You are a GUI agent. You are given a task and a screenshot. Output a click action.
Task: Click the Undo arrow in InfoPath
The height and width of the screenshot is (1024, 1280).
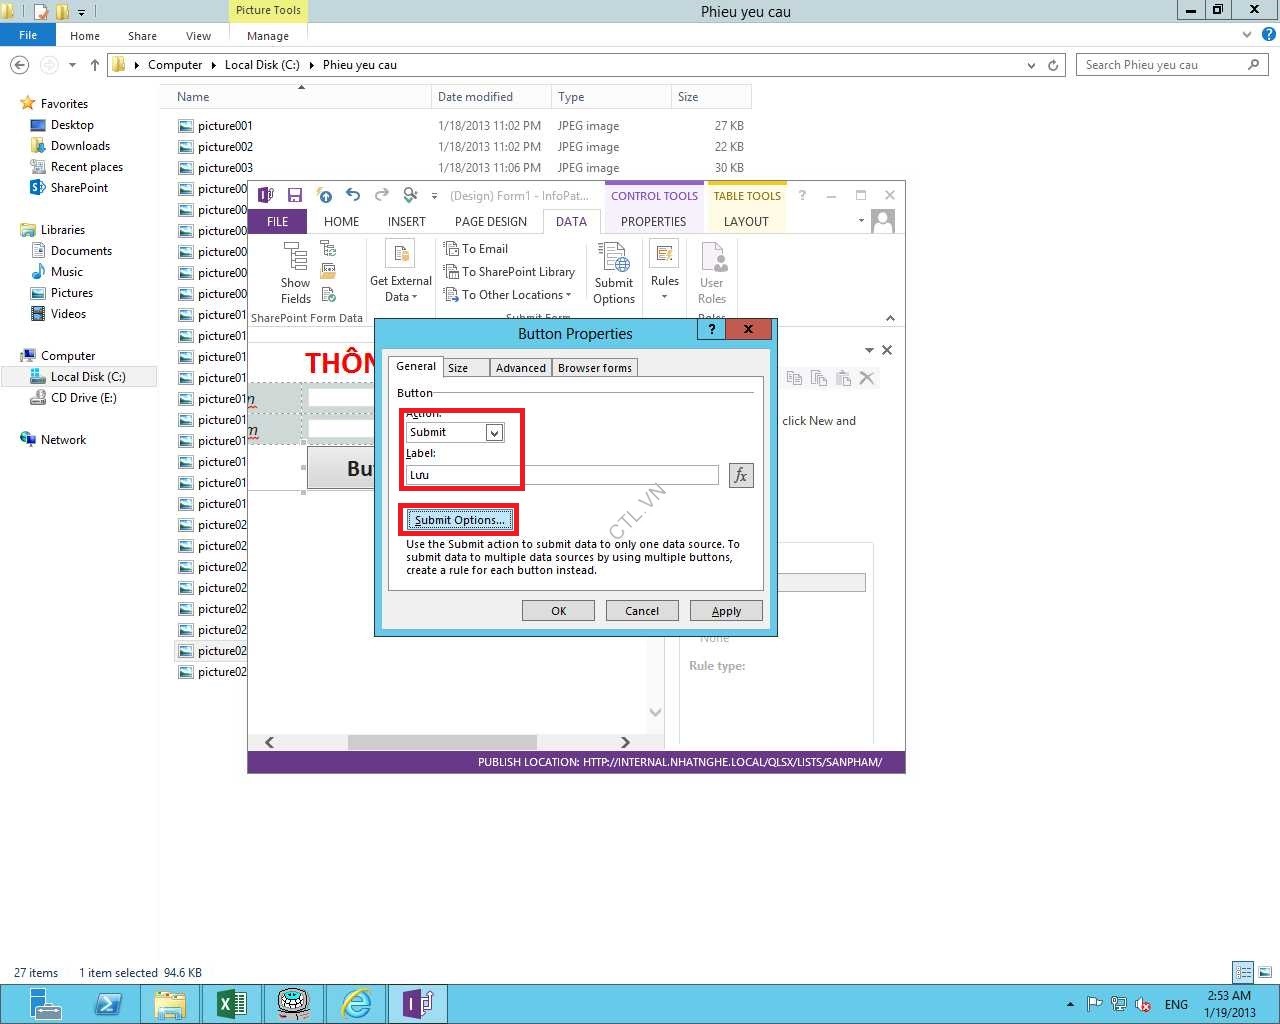coord(353,195)
